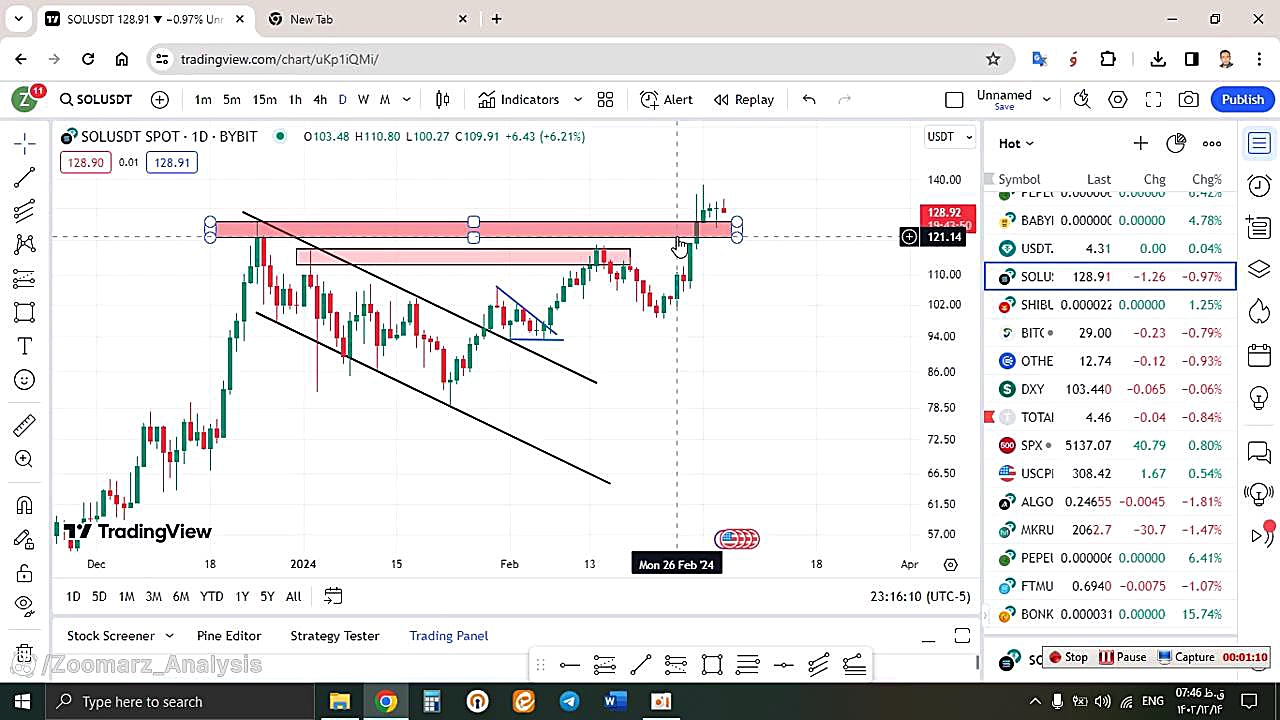Open the Strategy Tester tab
This screenshot has height=720, width=1280.
pyautogui.click(x=335, y=635)
